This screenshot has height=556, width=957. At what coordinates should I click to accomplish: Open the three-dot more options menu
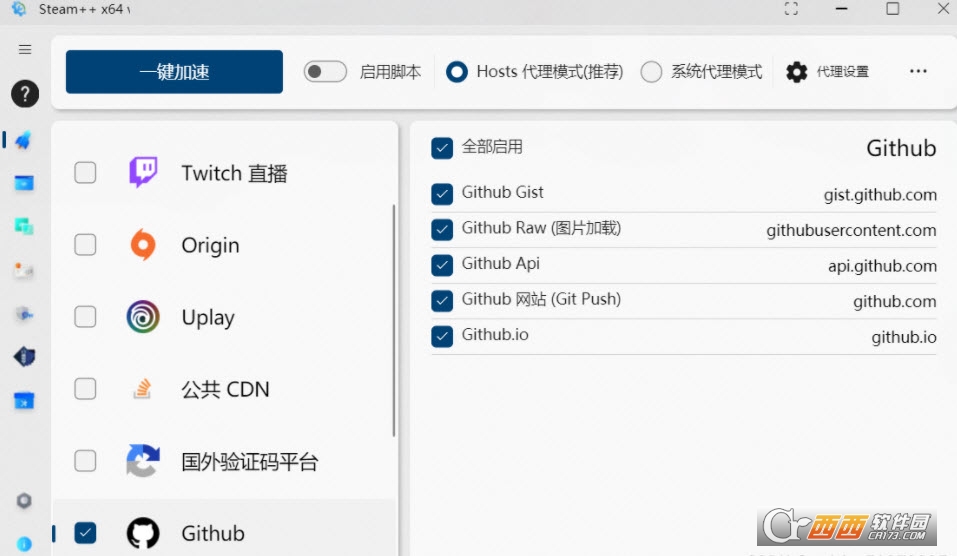click(918, 71)
